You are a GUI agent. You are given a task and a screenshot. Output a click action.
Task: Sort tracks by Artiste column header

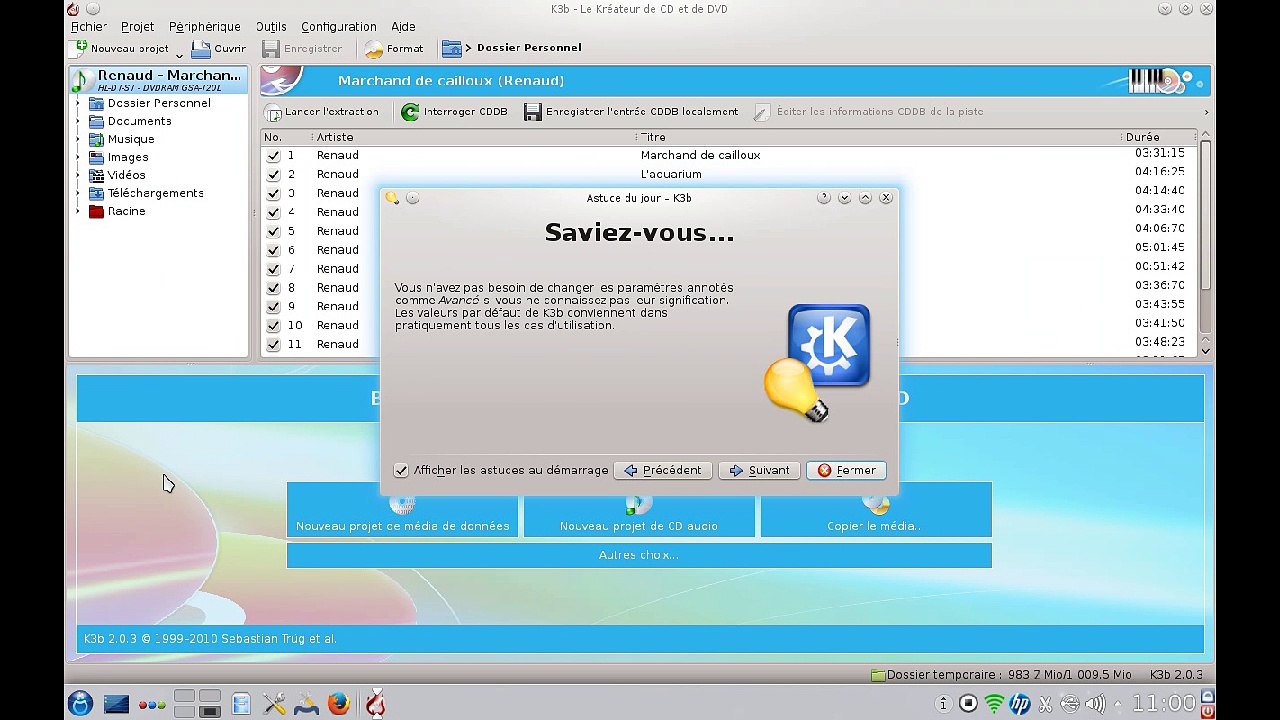[x=473, y=137]
